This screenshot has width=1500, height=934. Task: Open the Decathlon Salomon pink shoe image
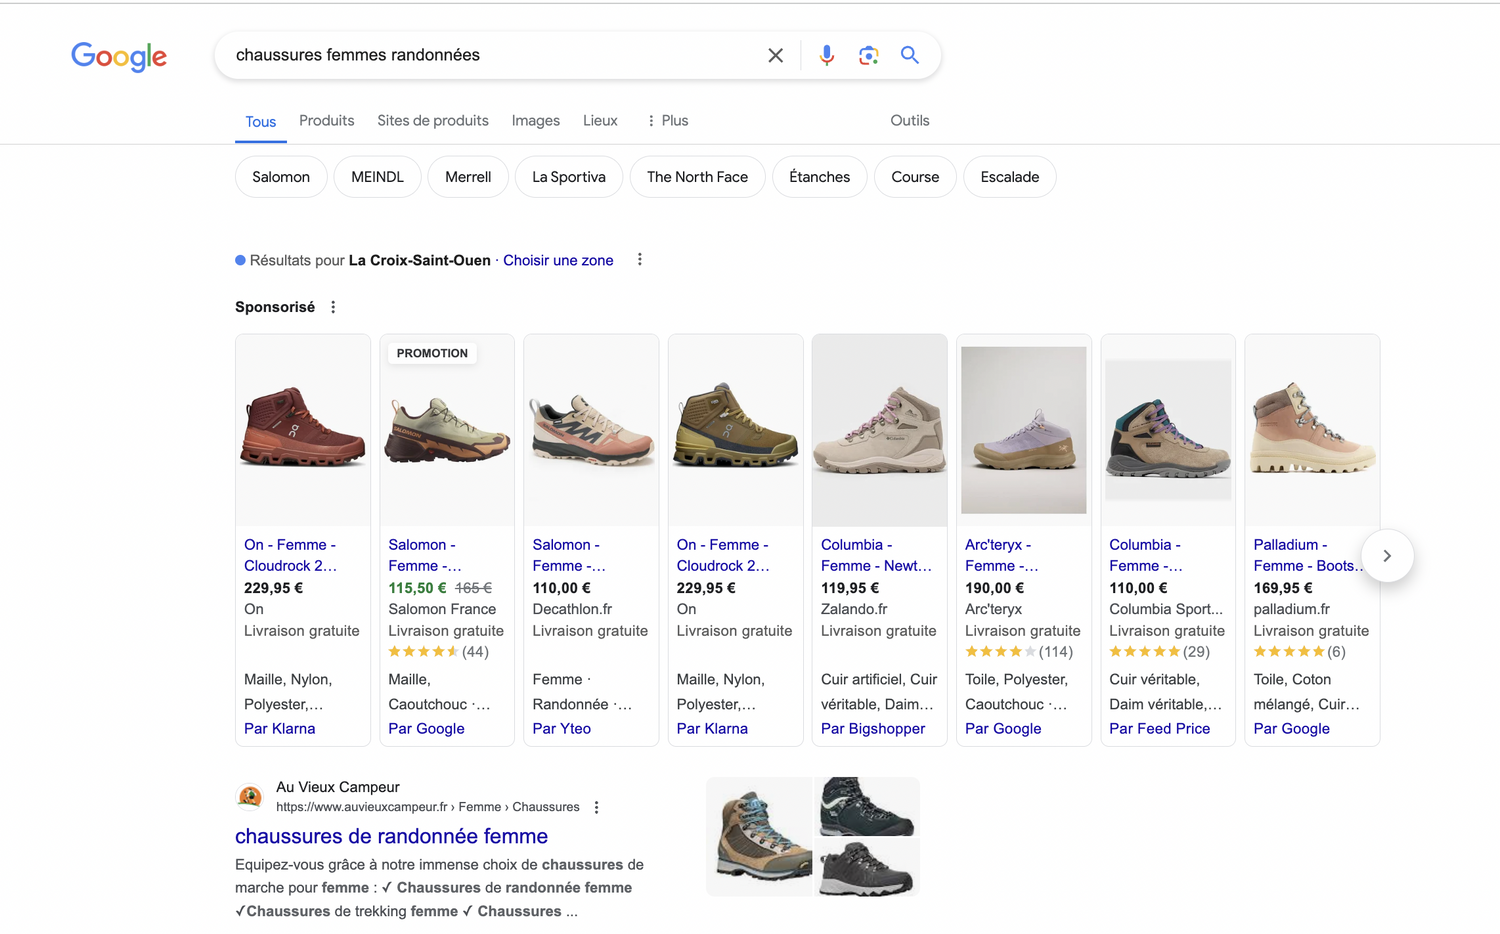pos(591,430)
